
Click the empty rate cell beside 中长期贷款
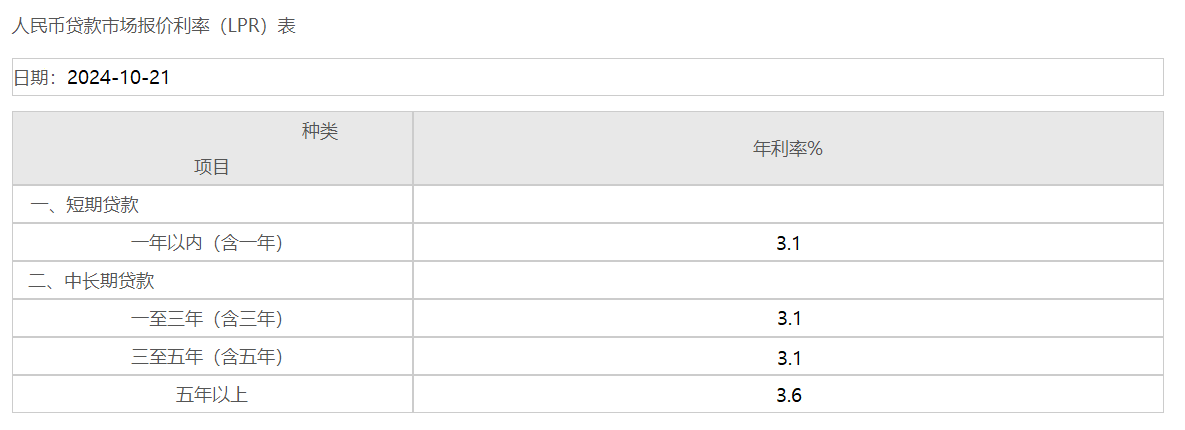coord(788,281)
